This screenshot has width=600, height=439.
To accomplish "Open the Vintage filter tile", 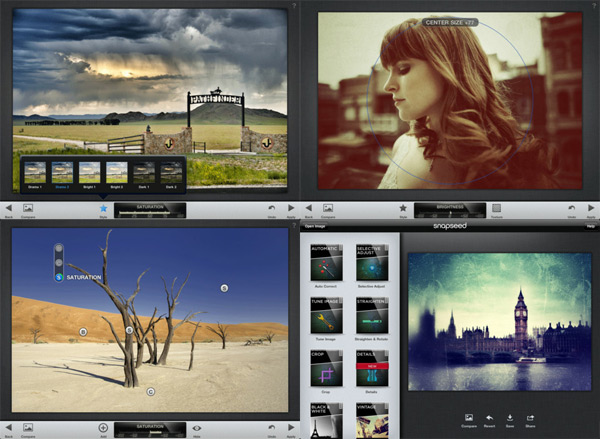I will pyautogui.click(x=372, y=421).
